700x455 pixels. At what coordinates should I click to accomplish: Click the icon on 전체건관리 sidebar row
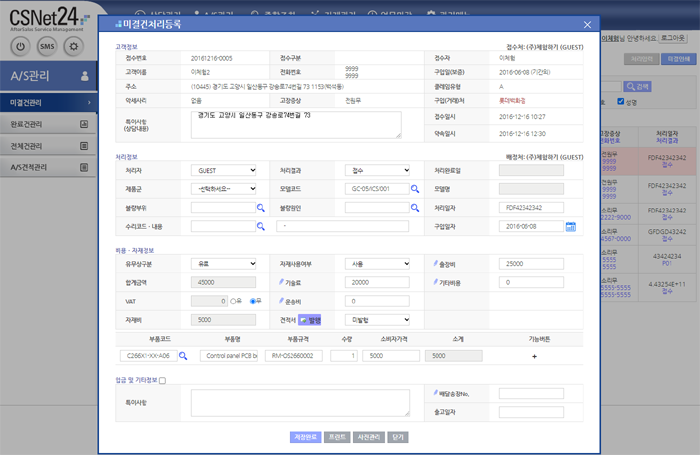84,146
